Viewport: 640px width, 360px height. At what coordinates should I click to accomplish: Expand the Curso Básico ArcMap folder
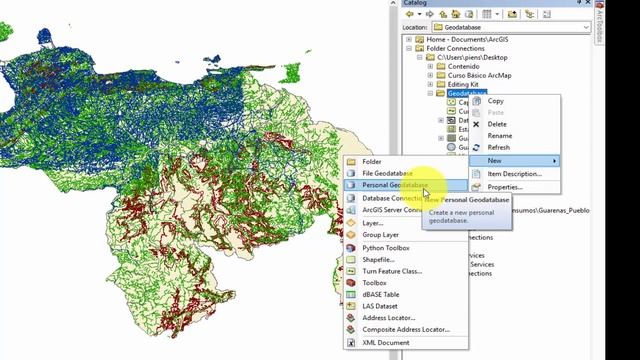(x=430, y=75)
